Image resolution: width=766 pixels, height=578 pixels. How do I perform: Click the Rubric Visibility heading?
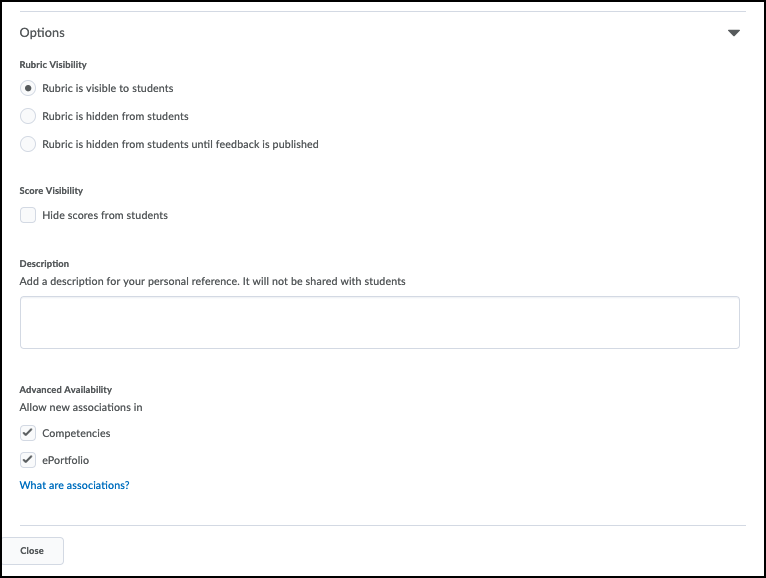coord(53,64)
